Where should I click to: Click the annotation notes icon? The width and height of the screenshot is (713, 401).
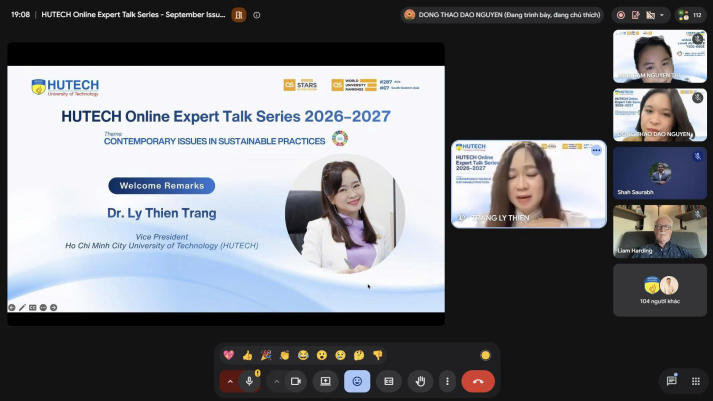tap(636, 15)
